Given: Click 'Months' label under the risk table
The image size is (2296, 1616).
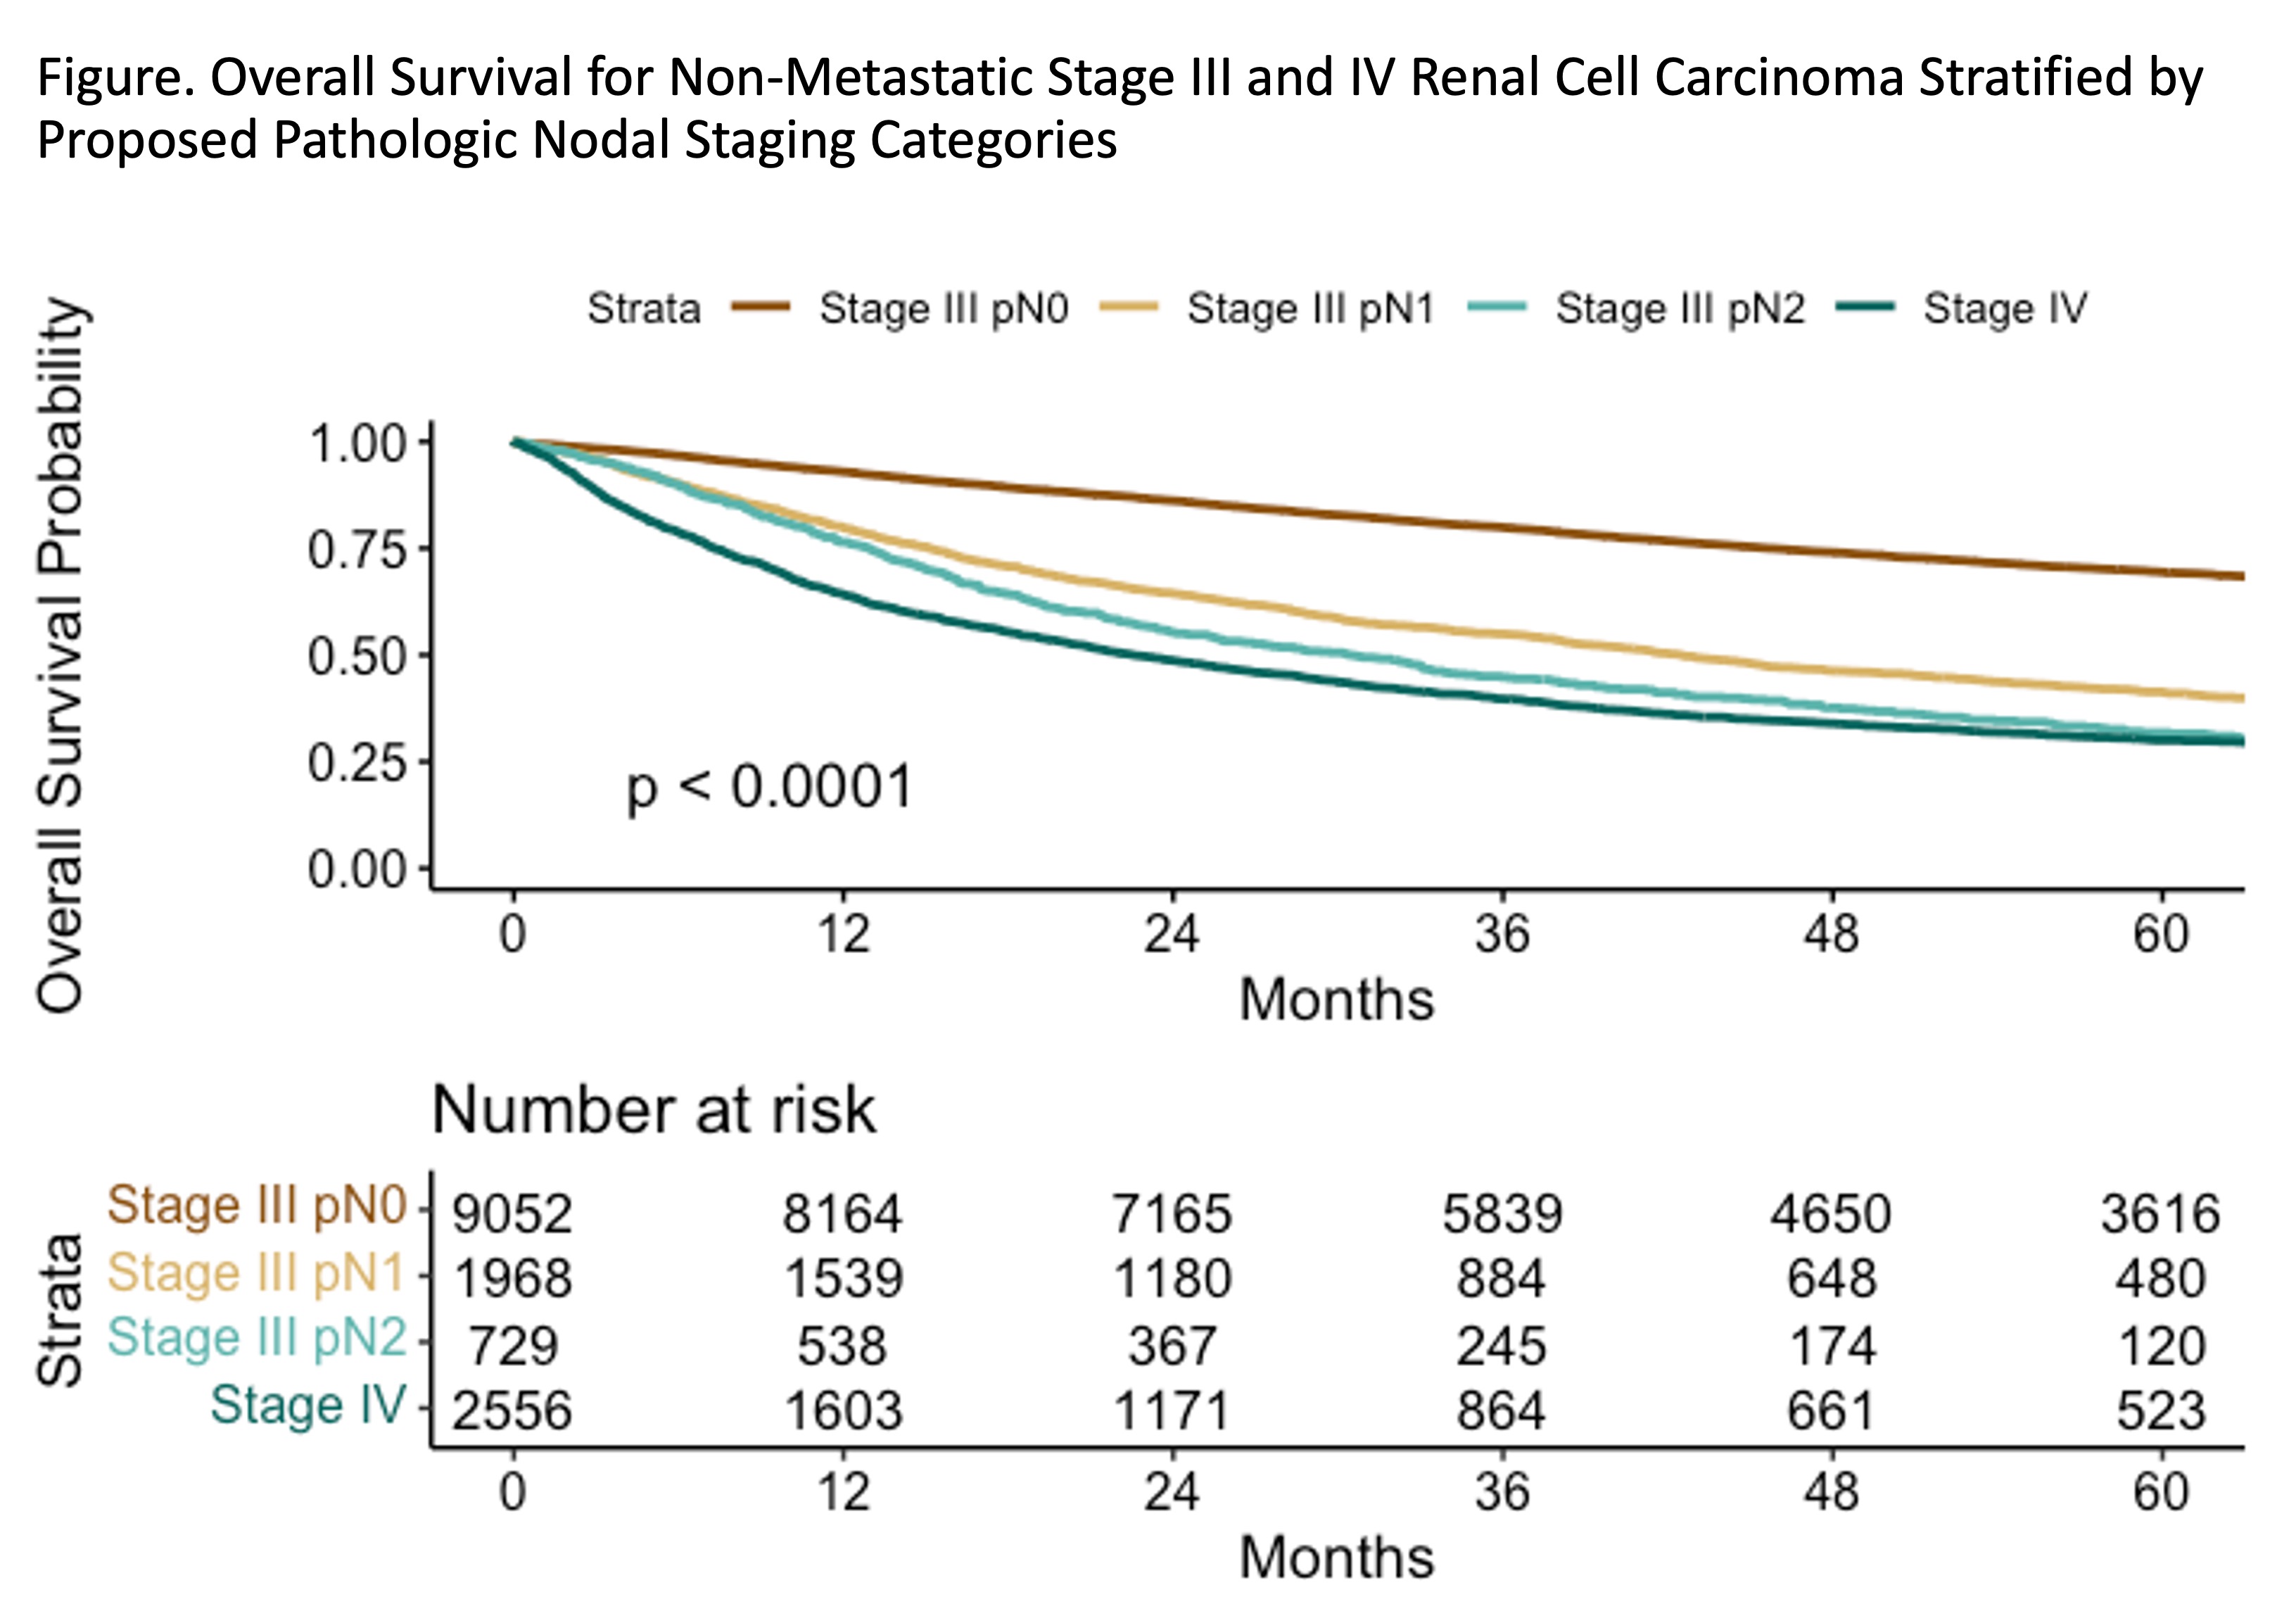Looking at the screenshot, I should [1337, 1557].
